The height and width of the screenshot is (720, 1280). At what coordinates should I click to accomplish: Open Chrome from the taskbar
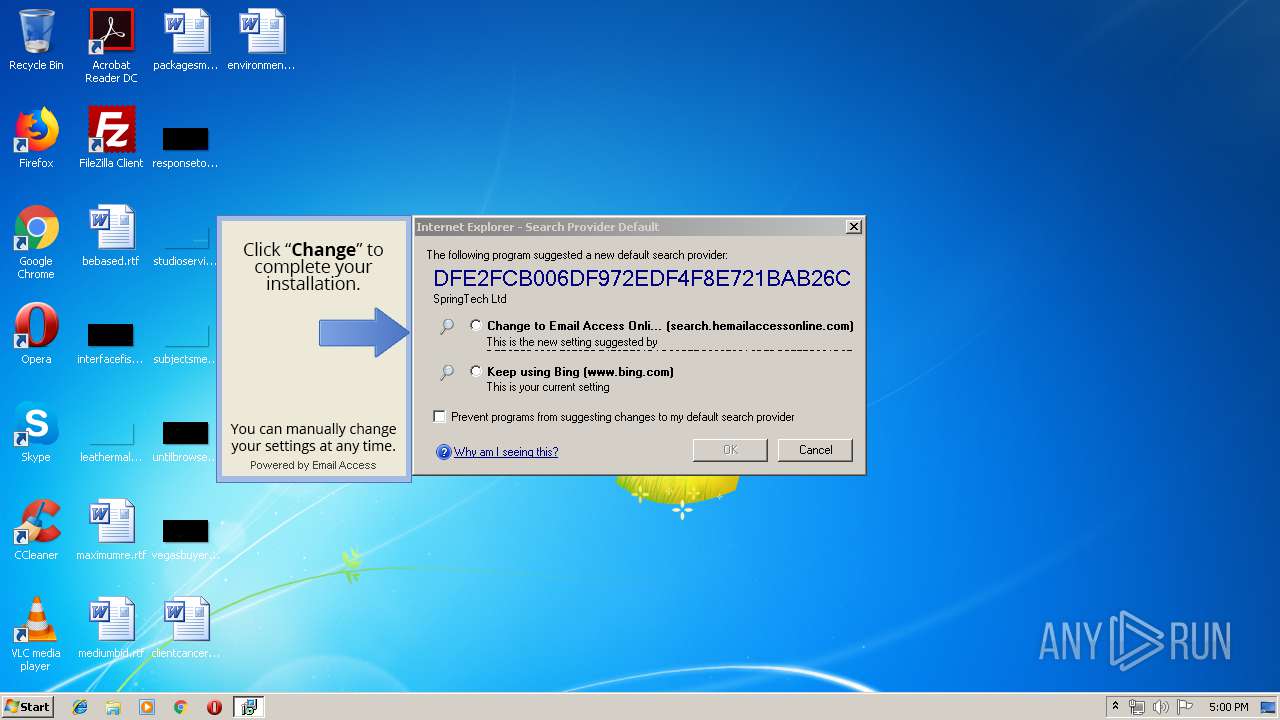pos(181,707)
